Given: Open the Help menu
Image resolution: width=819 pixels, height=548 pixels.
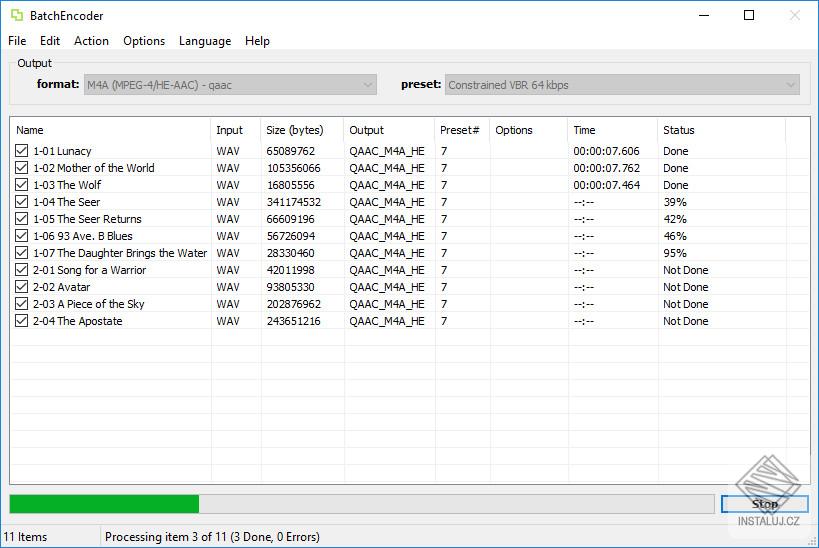Looking at the screenshot, I should click(257, 41).
